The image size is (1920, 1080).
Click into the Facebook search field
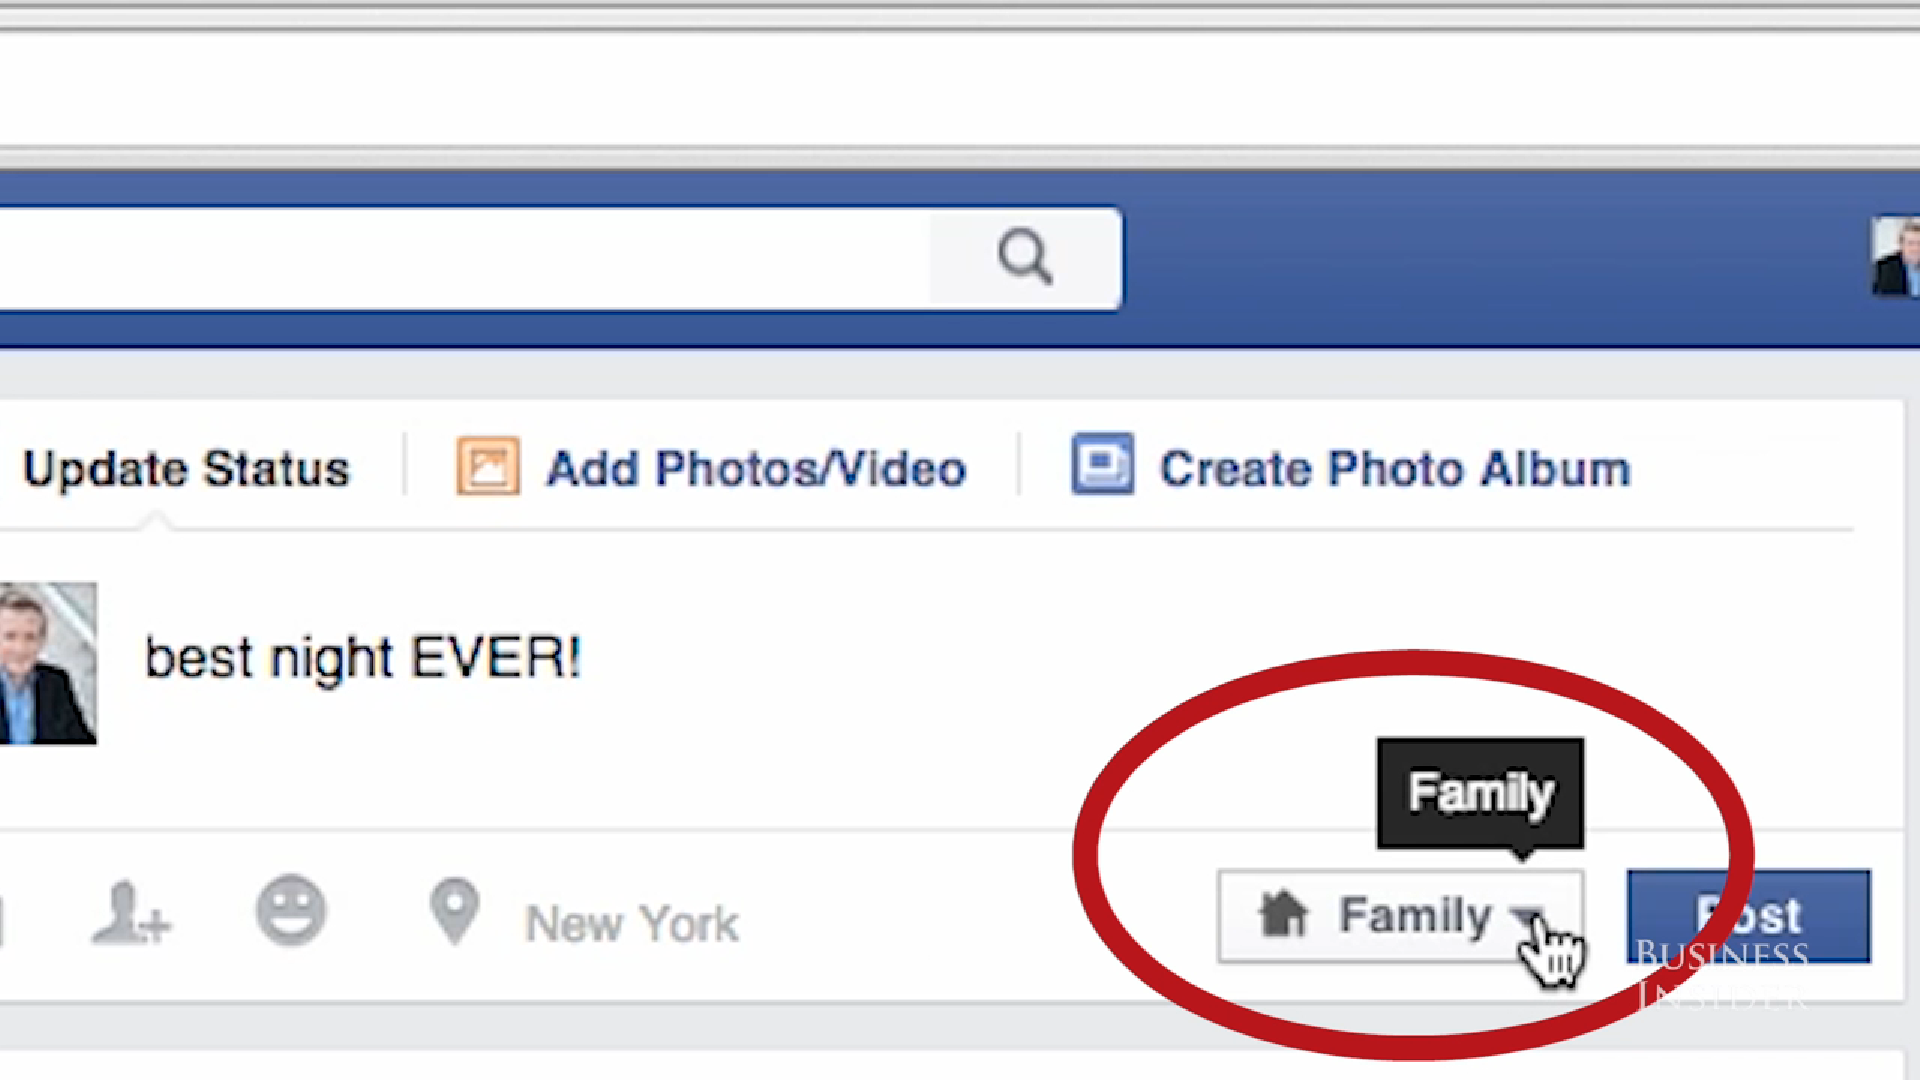click(465, 259)
